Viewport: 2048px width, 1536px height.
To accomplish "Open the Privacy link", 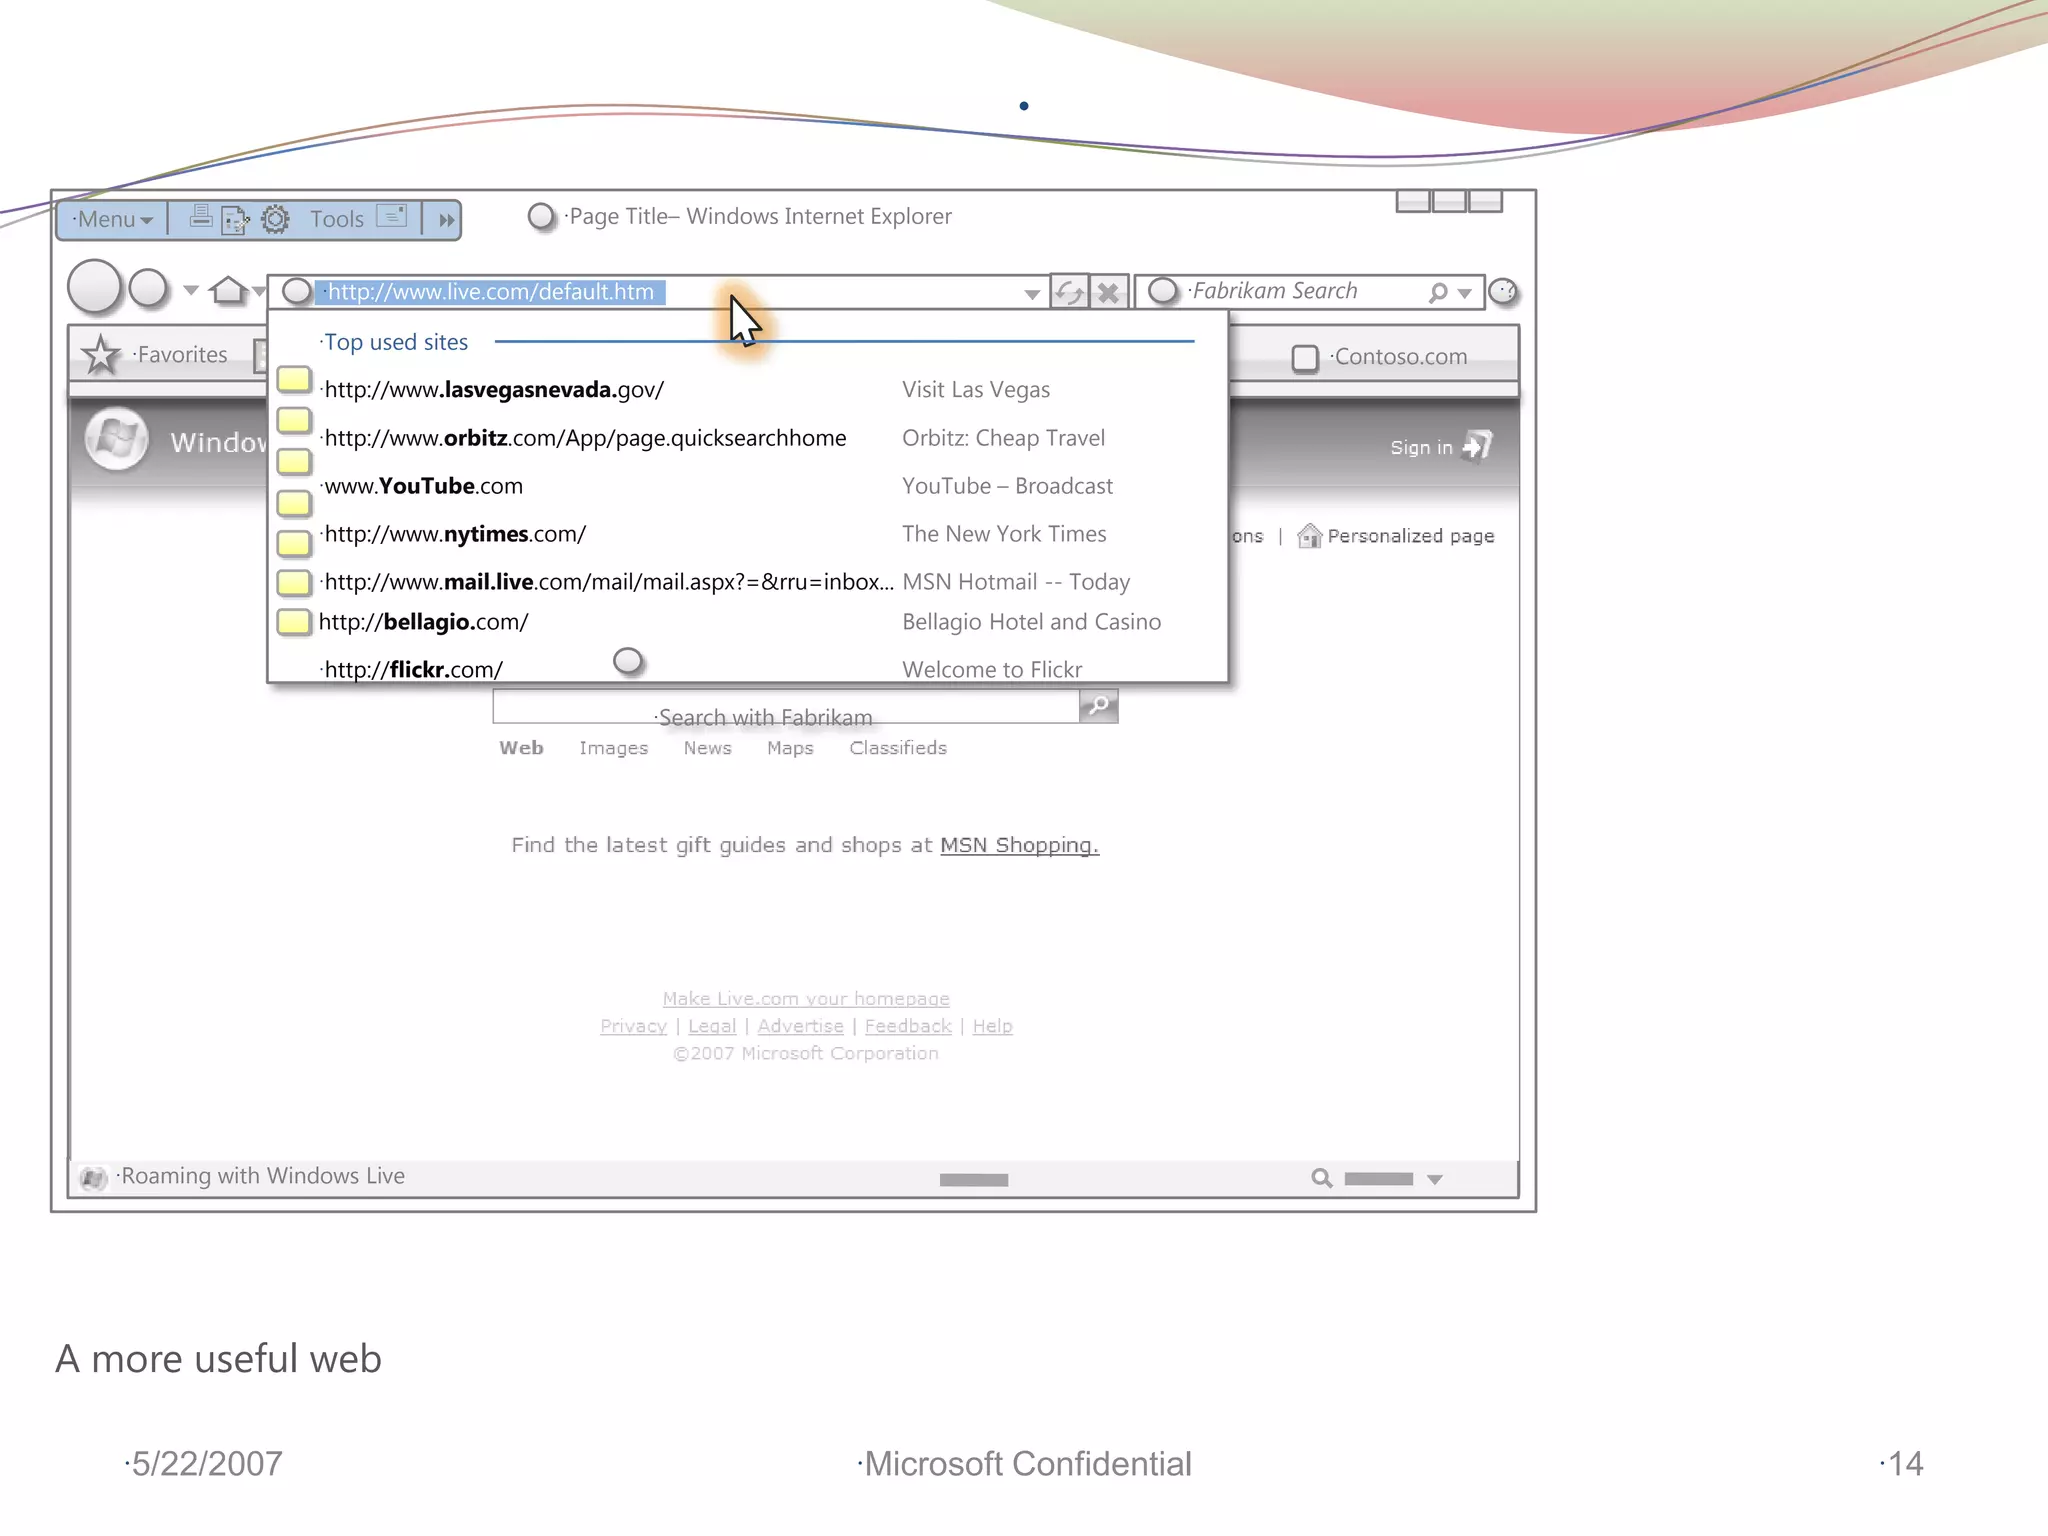I will pyautogui.click(x=633, y=1026).
